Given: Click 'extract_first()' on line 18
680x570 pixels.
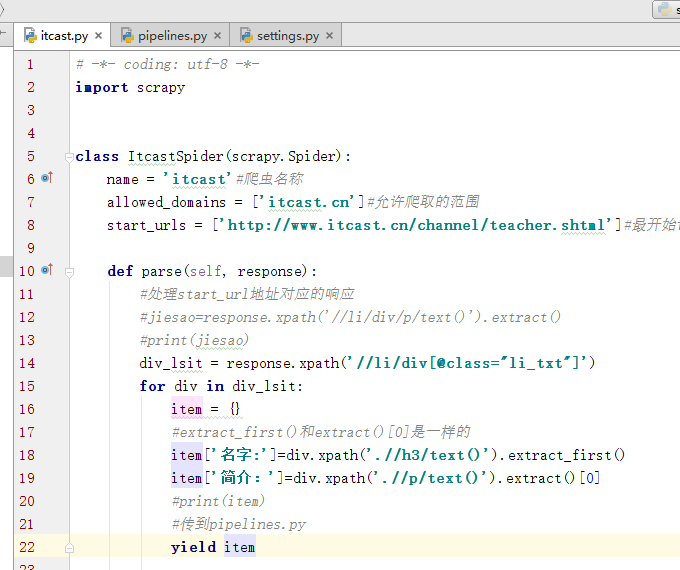Looking at the screenshot, I should (x=566, y=455).
